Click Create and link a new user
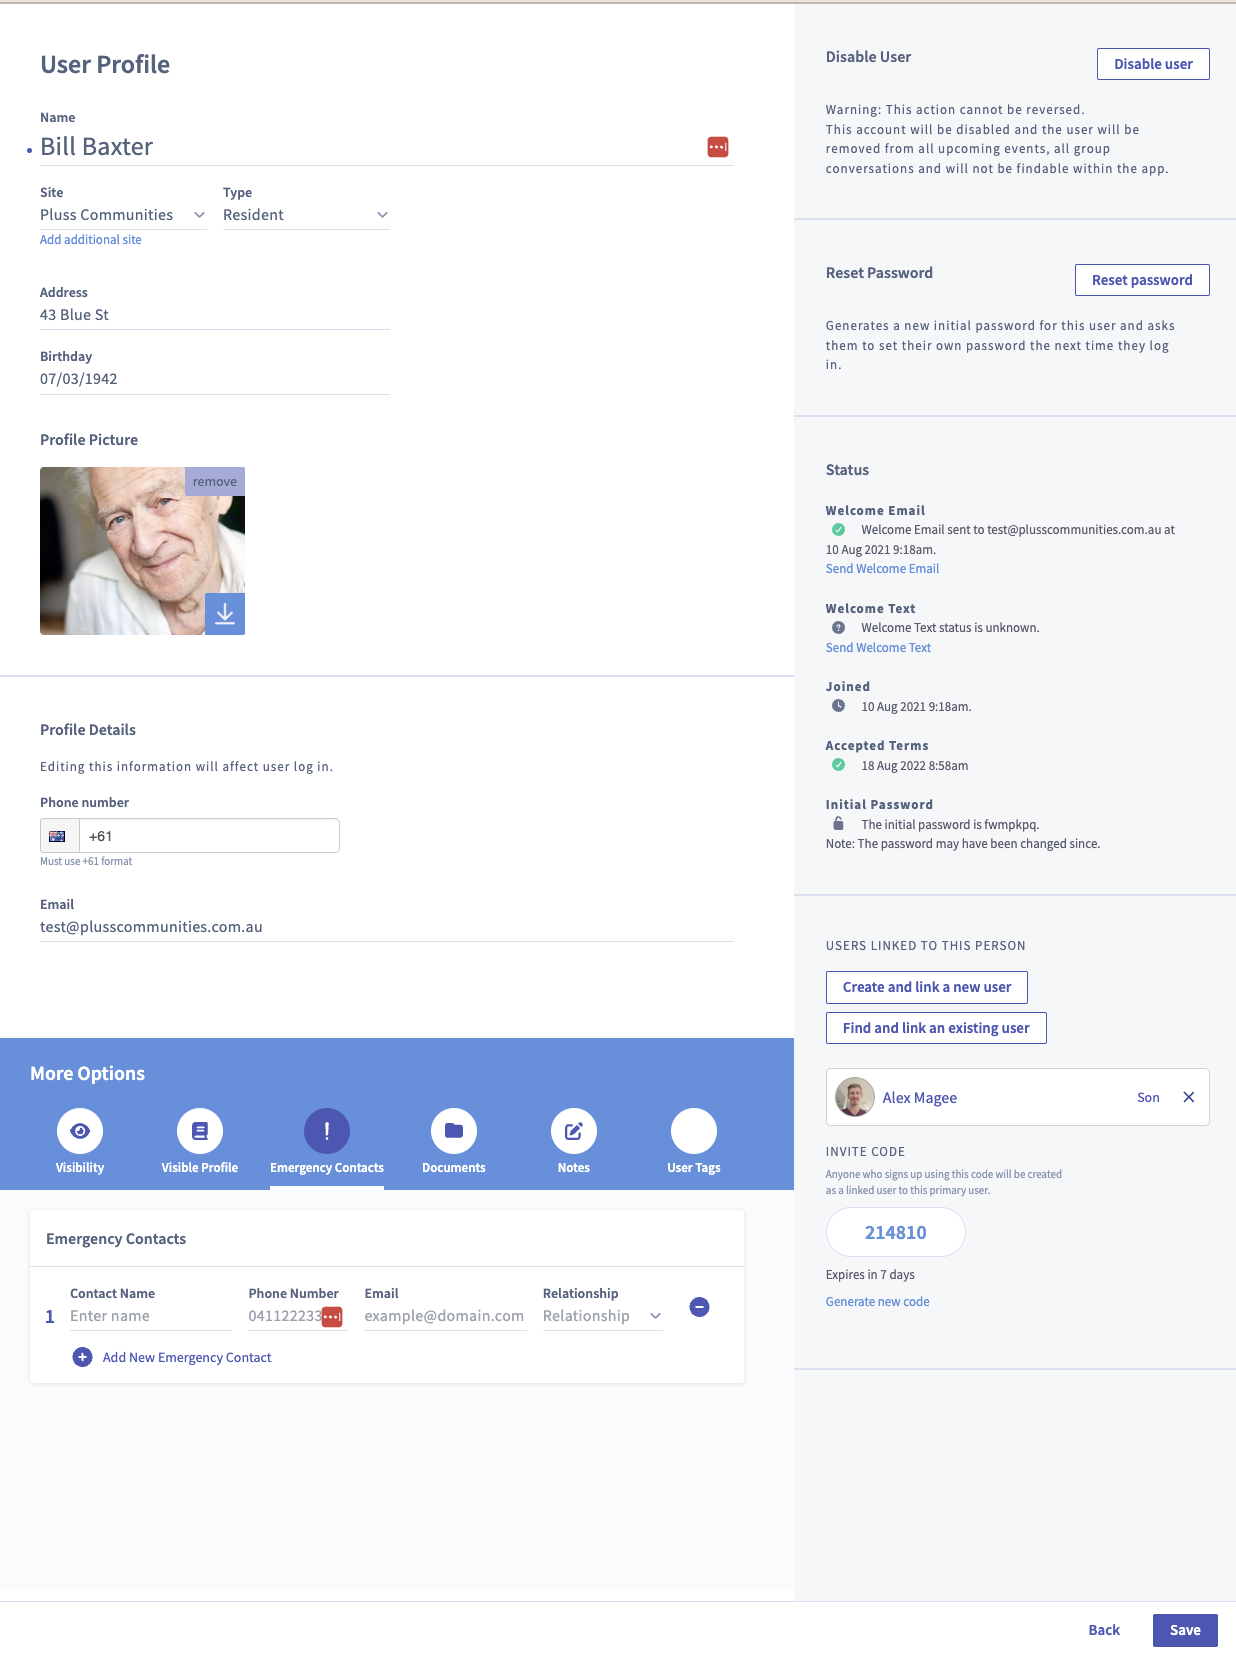 coord(927,987)
